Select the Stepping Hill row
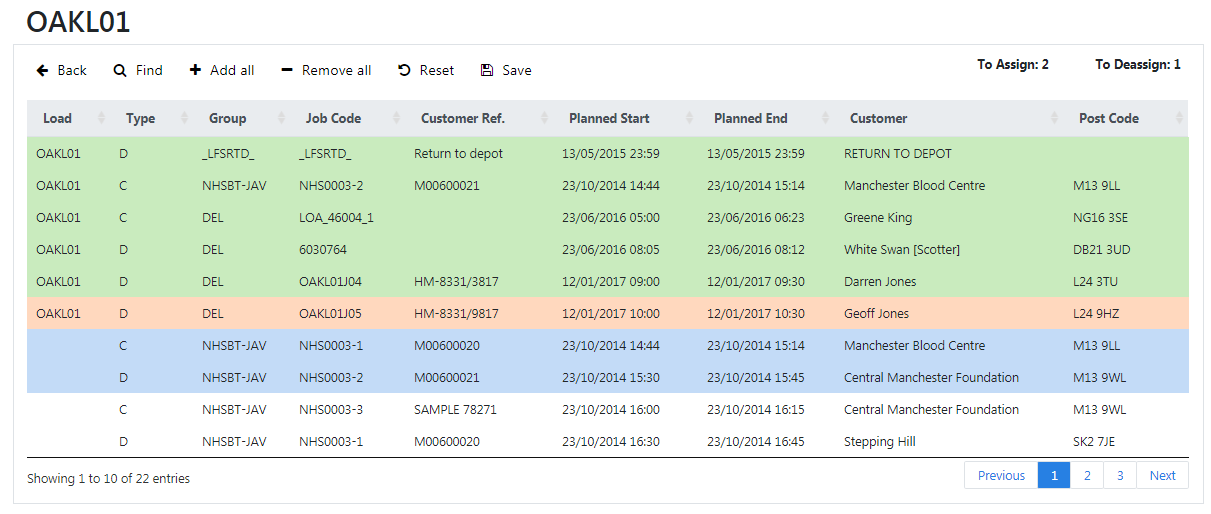Image resolution: width=1211 pixels, height=514 pixels. coord(608,441)
